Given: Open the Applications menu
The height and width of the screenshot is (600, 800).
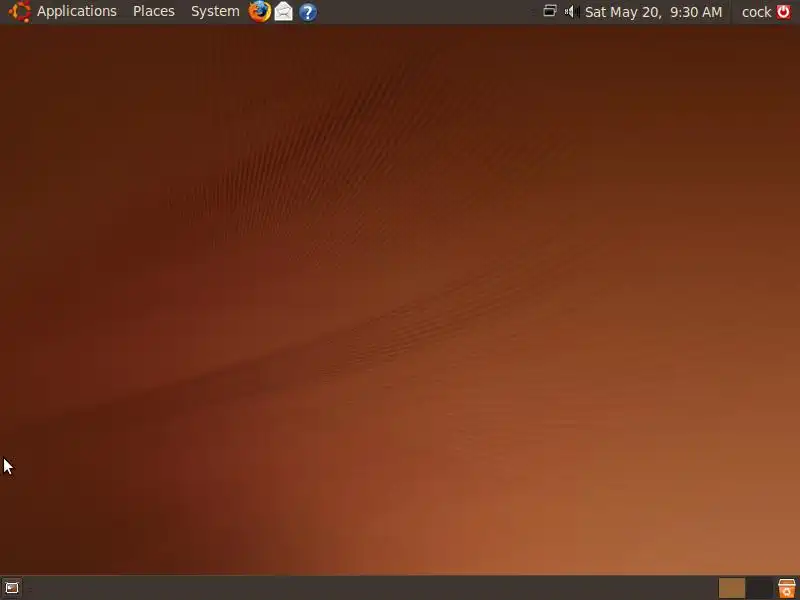Looking at the screenshot, I should [x=77, y=11].
